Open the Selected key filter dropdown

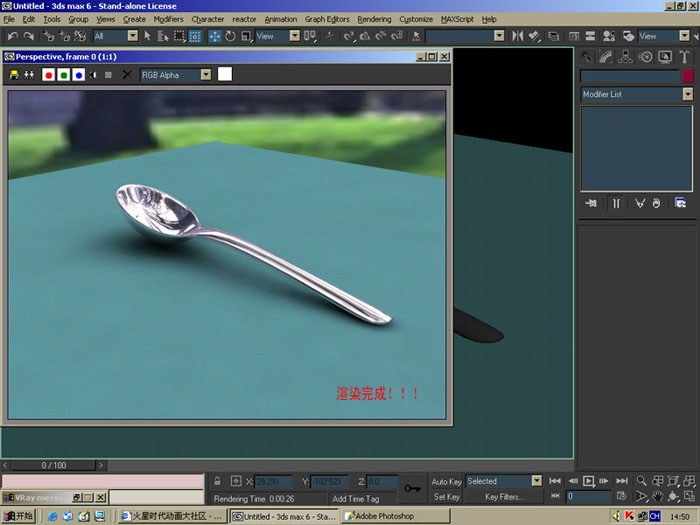tap(537, 481)
